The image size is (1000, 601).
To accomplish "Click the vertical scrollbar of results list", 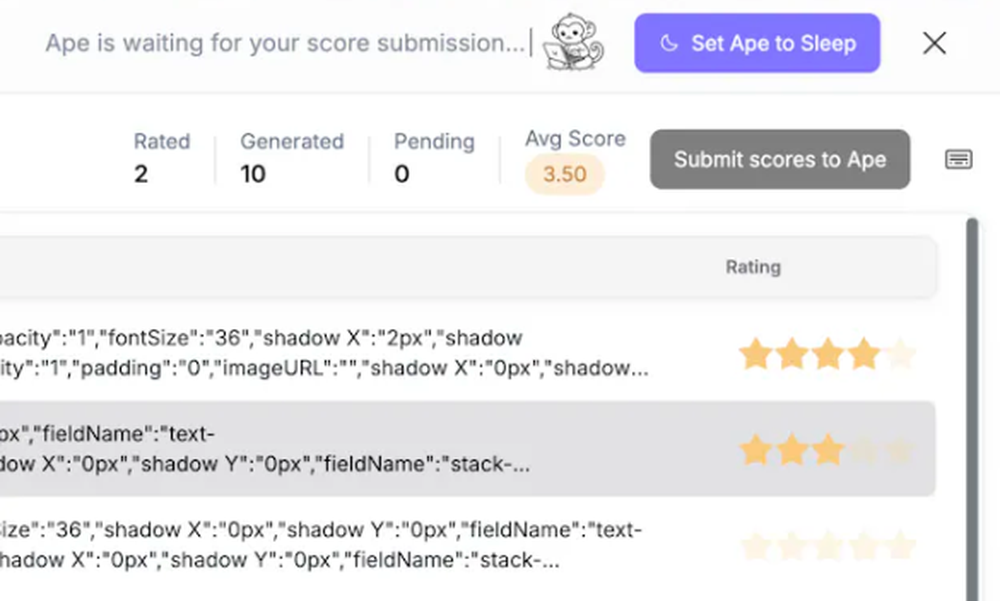I will tap(972, 408).
